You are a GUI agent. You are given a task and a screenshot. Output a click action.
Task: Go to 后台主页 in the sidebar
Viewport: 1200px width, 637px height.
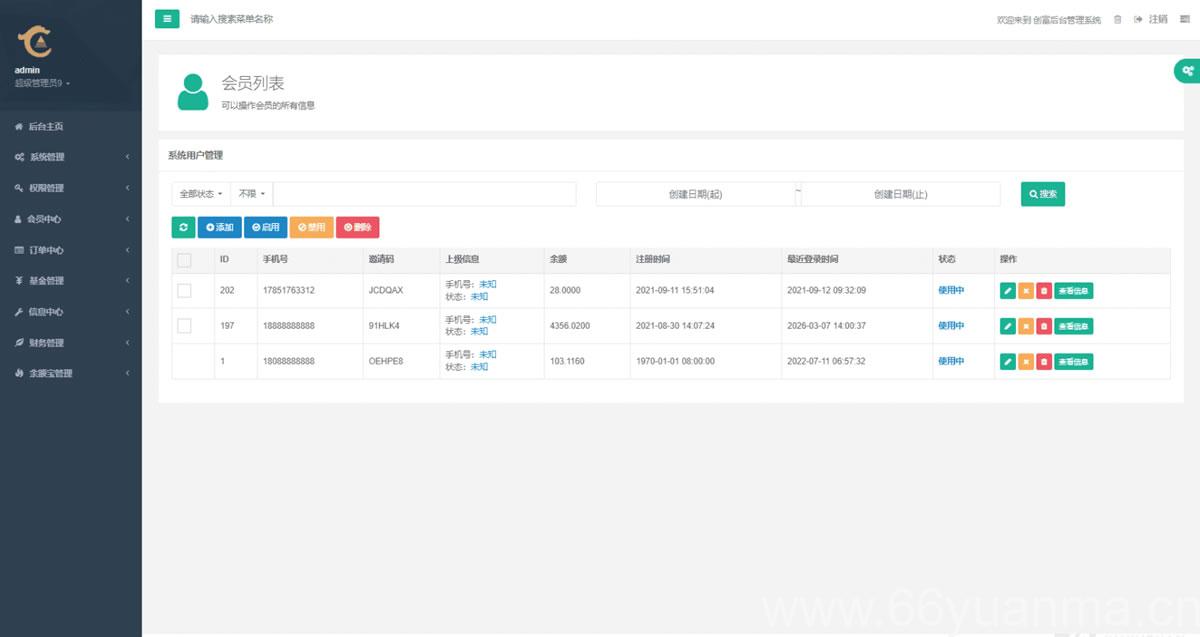pyautogui.click(x=71, y=126)
